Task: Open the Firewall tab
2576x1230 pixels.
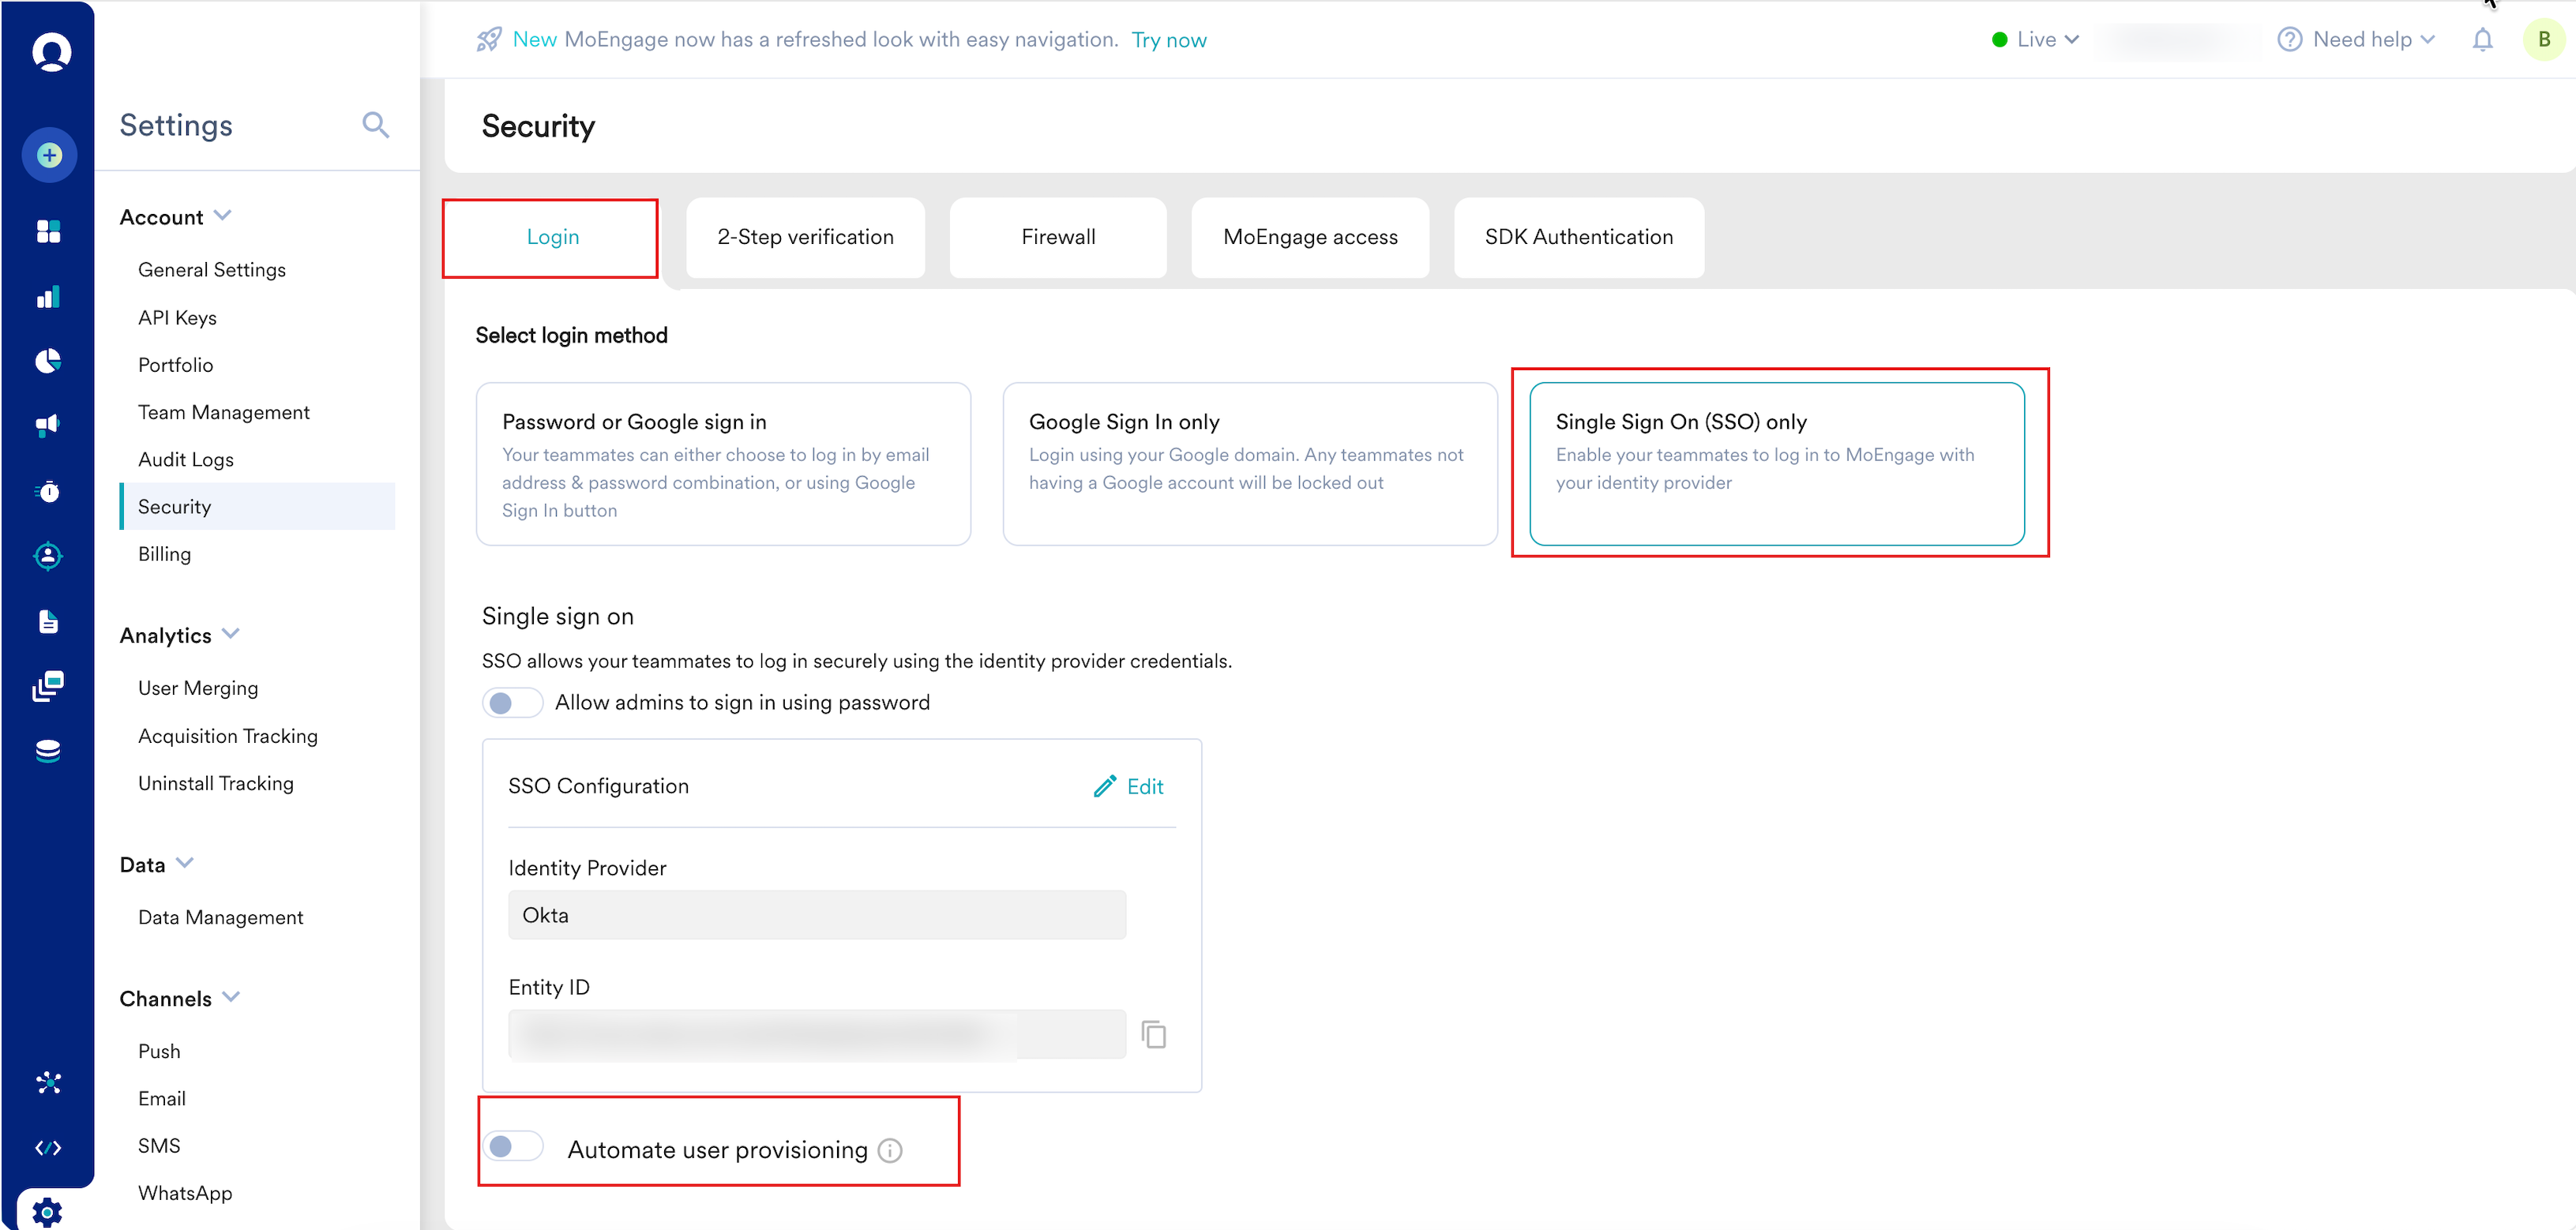Action: click(x=1058, y=237)
